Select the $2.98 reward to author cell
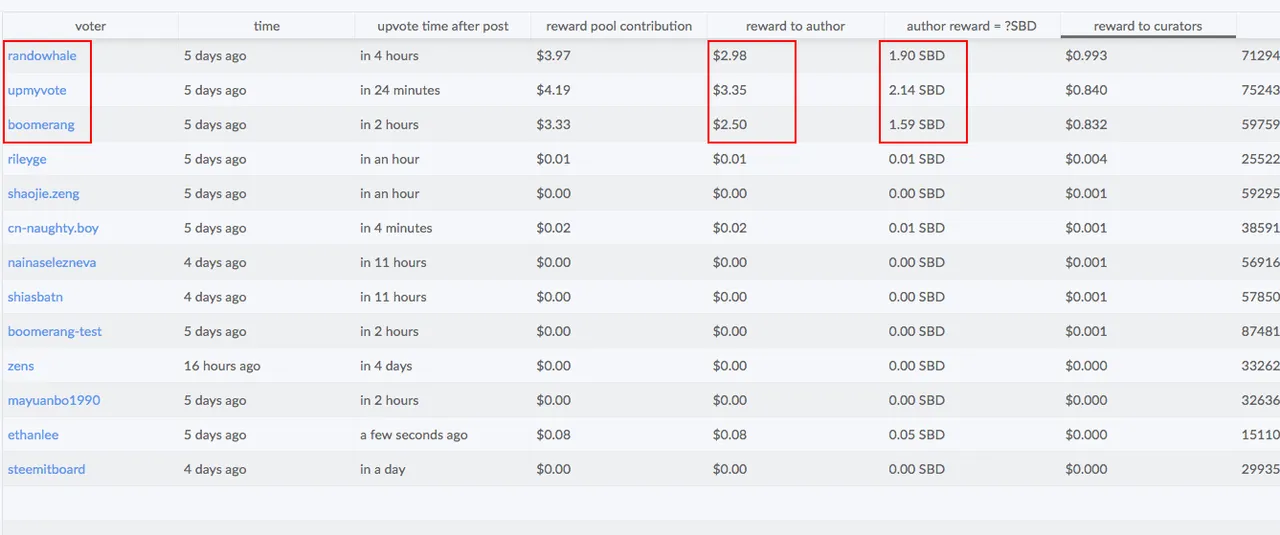 coord(730,56)
